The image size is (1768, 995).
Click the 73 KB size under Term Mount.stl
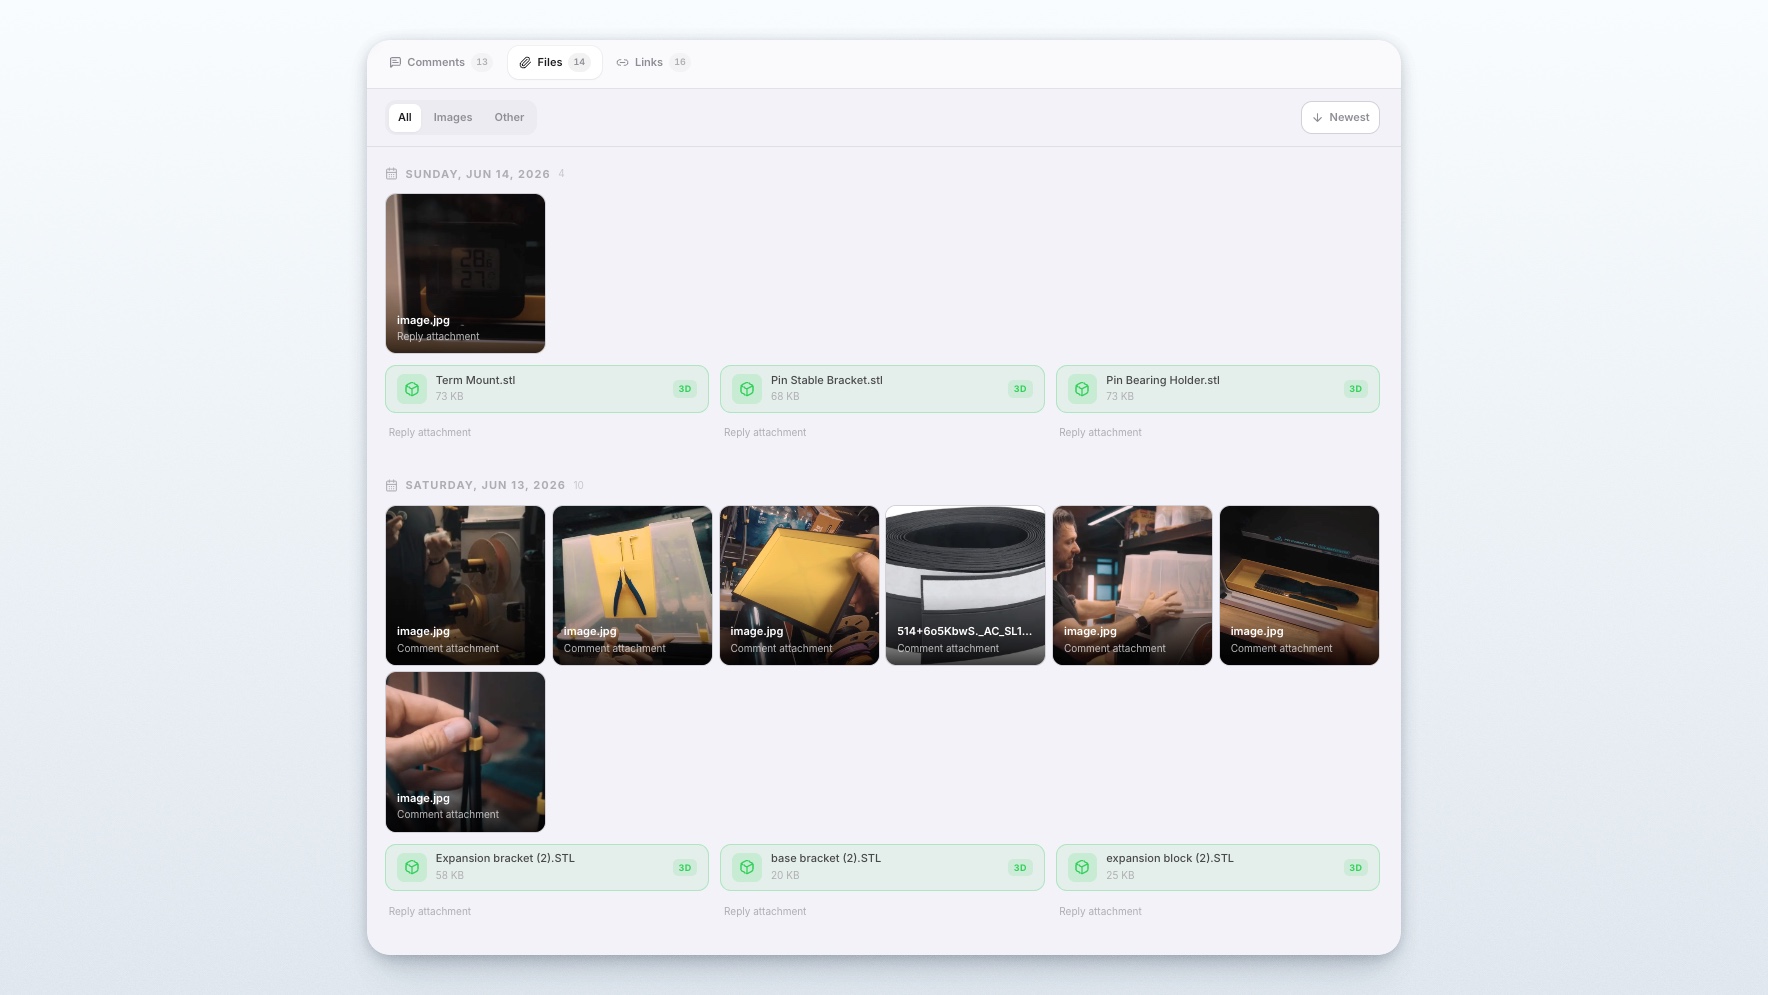449,397
